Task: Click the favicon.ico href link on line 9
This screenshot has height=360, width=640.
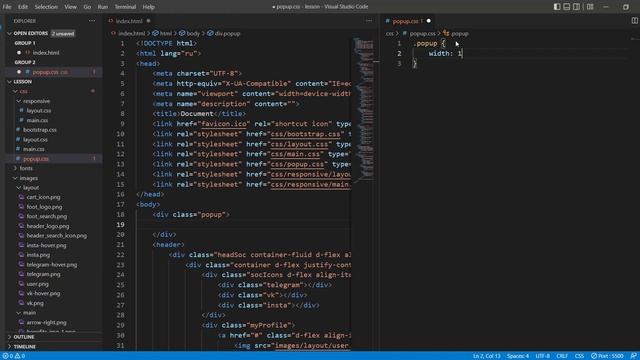Action: [224, 124]
